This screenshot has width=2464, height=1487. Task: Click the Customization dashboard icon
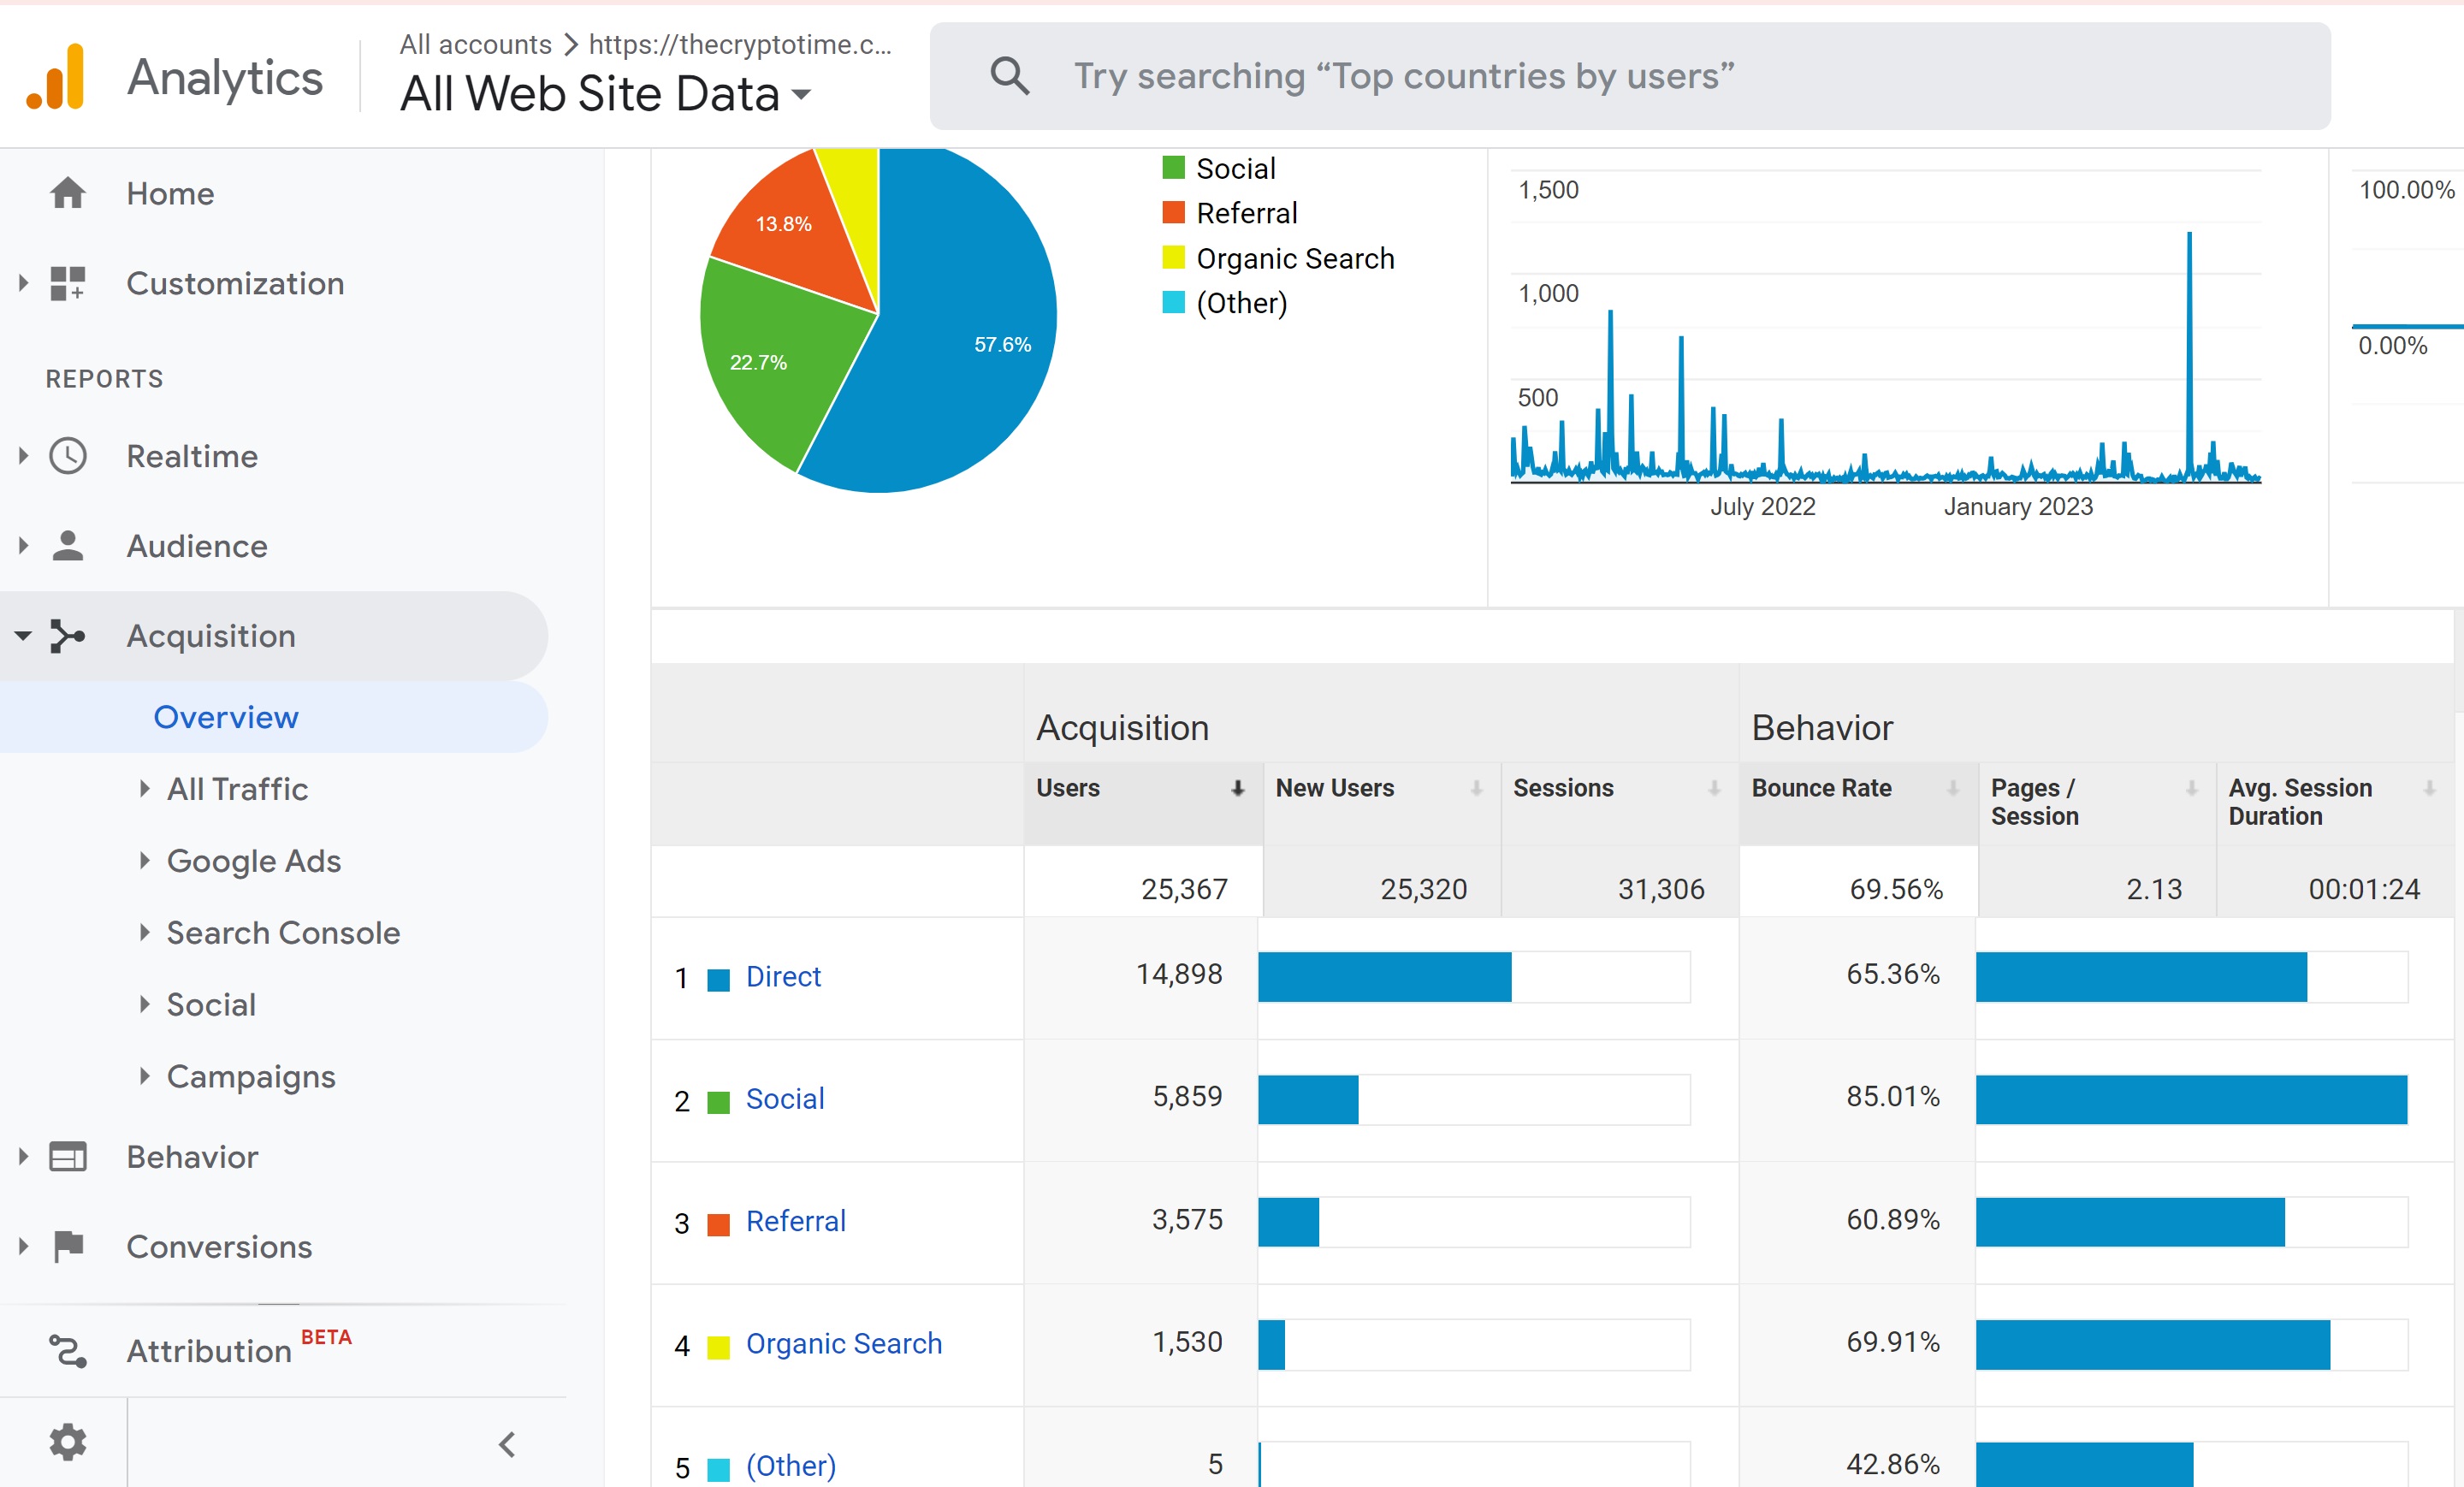68,283
